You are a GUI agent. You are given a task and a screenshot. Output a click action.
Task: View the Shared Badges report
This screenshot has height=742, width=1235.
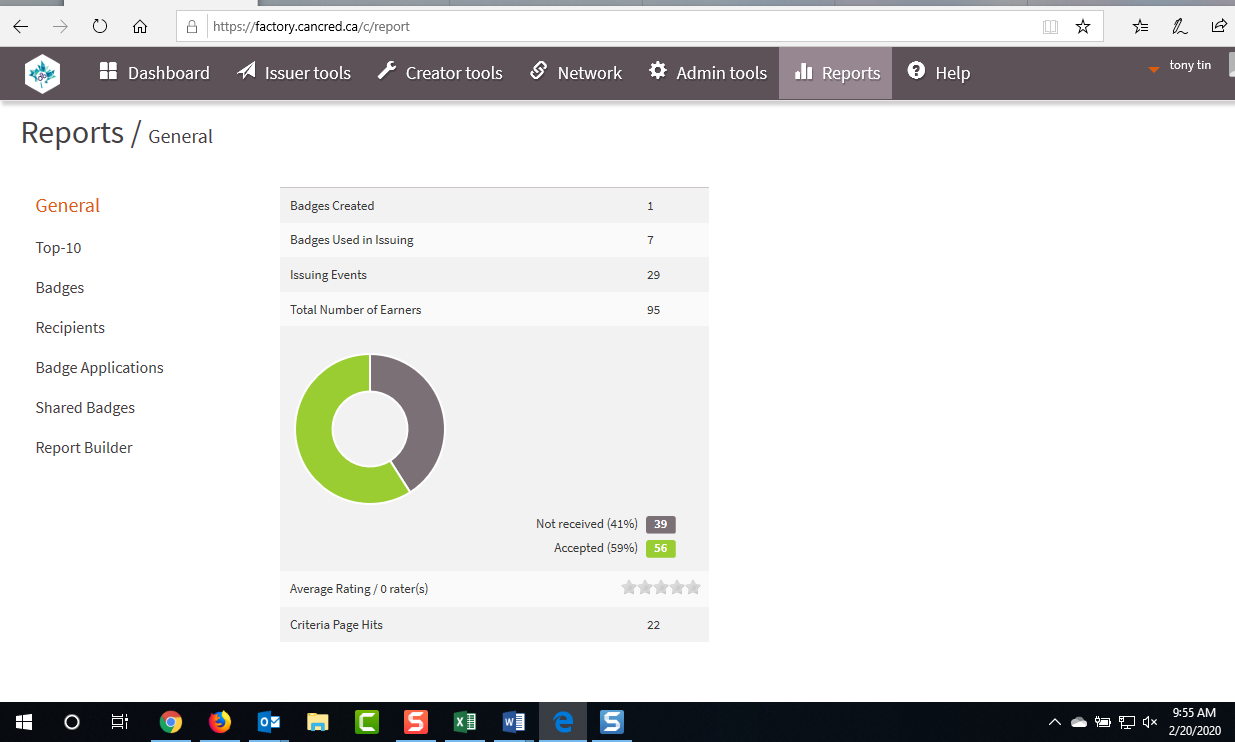85,408
